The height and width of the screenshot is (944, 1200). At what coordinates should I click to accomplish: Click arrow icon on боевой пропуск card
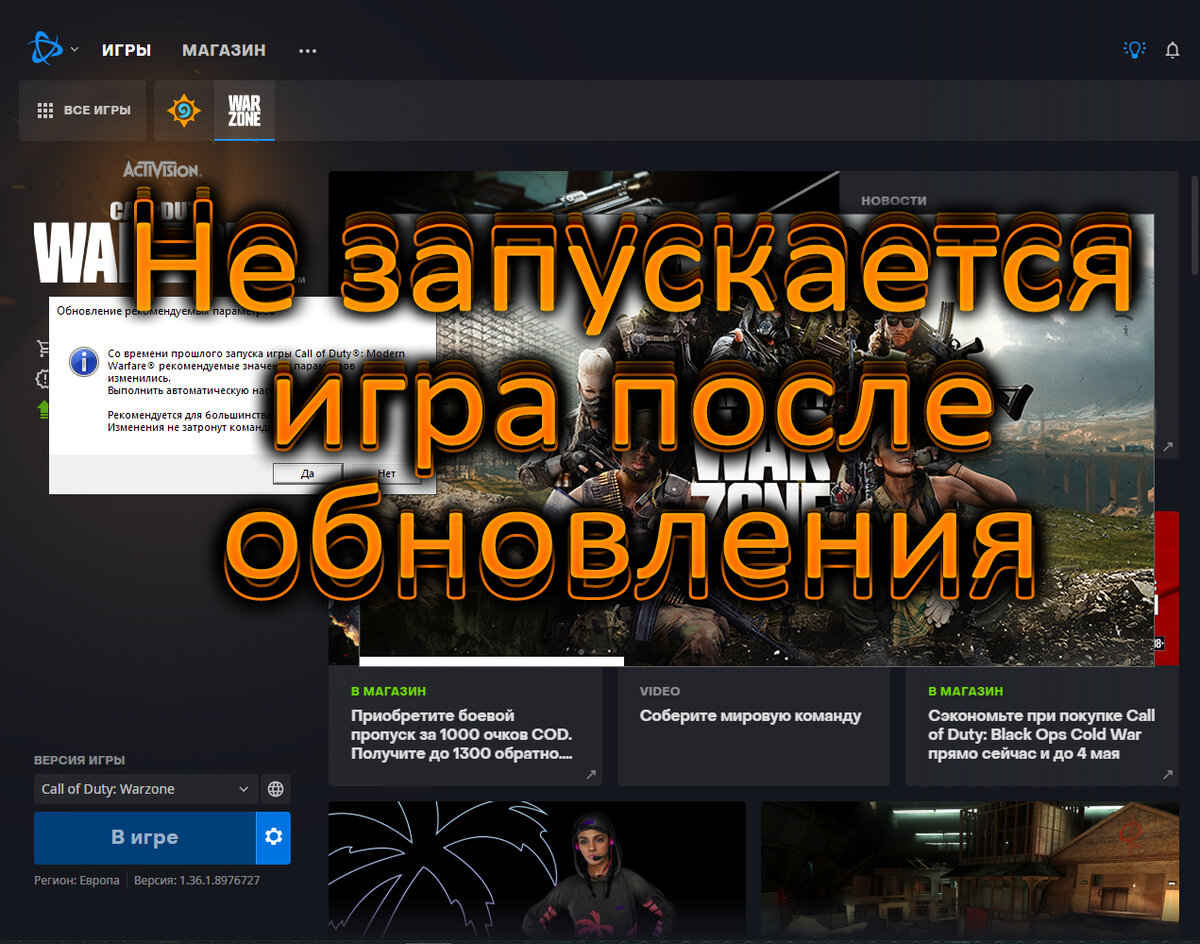[591, 774]
